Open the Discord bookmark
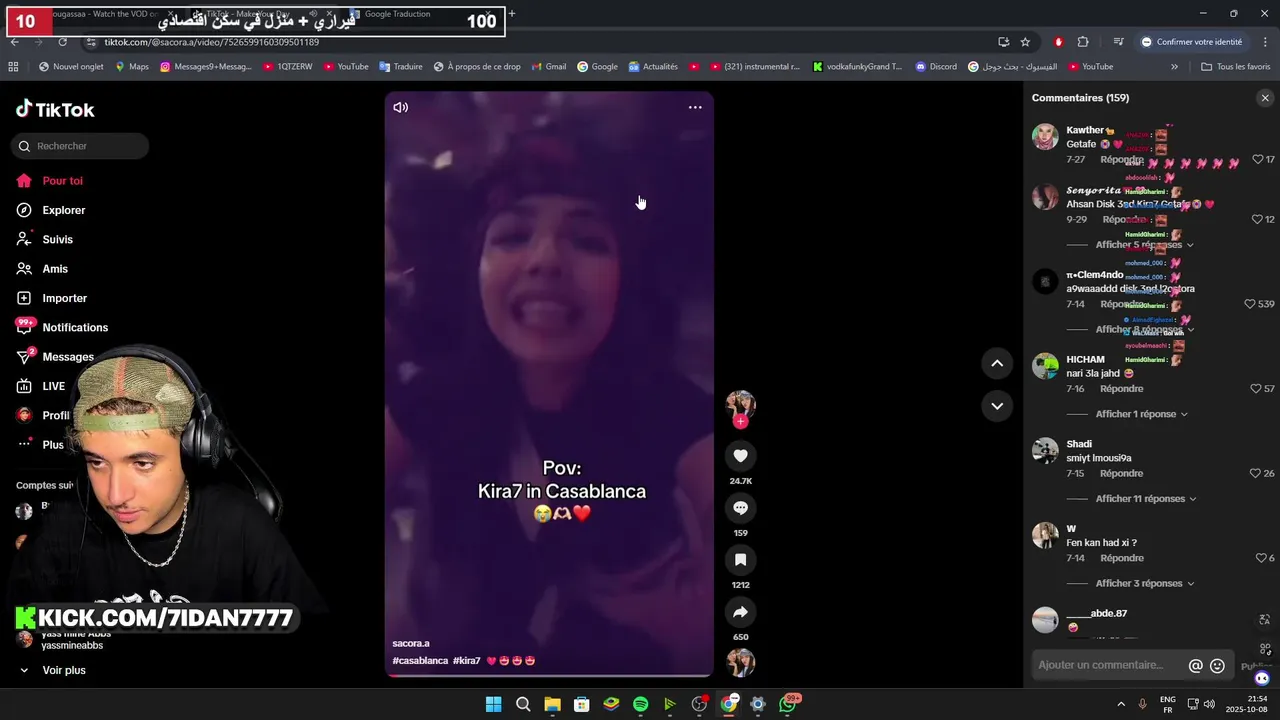Screen dimensions: 1280x720 [x=934, y=67]
